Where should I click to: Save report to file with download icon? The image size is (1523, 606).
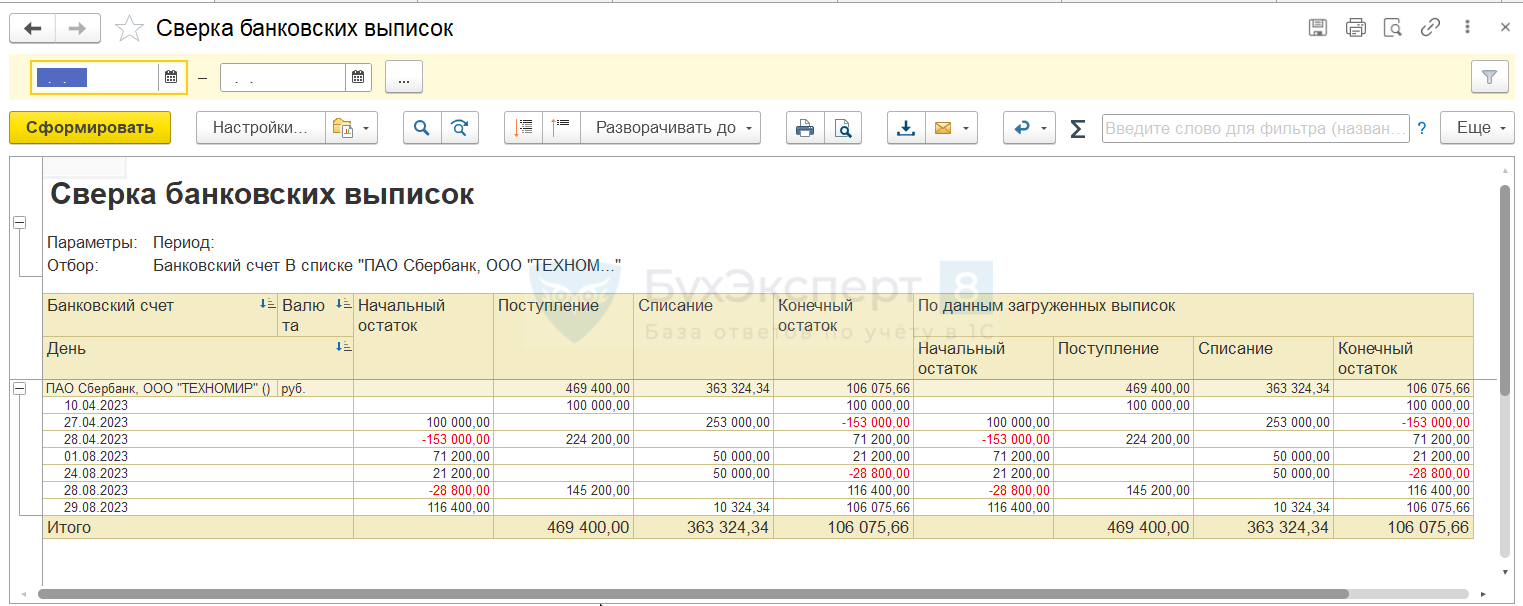click(x=906, y=128)
